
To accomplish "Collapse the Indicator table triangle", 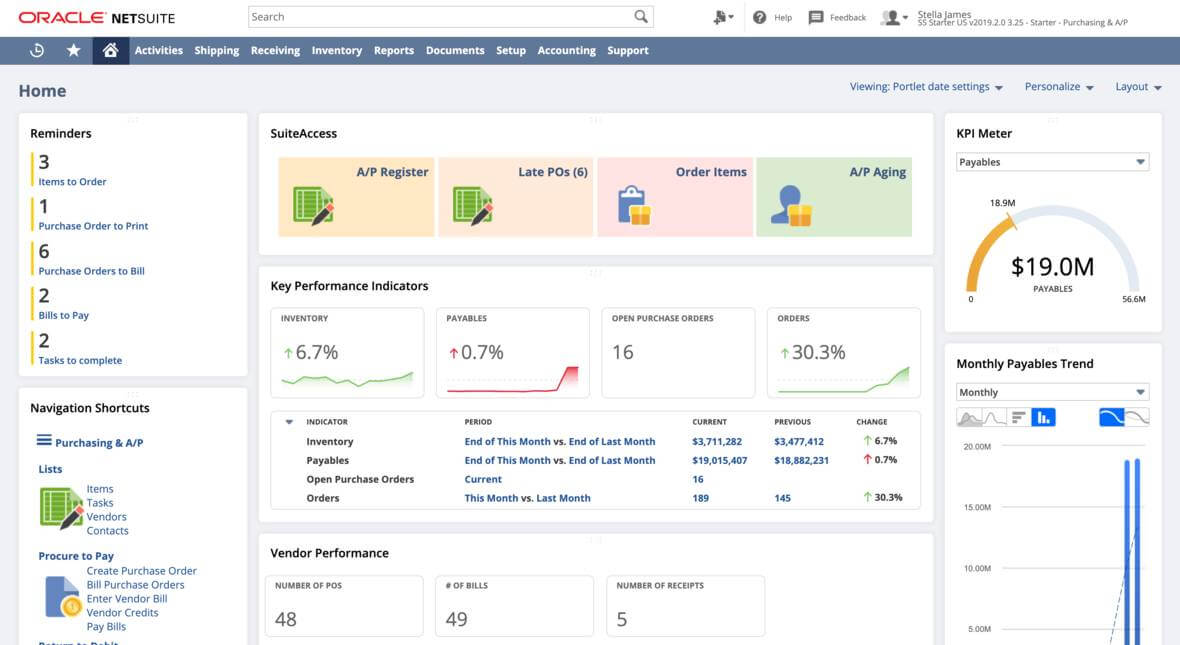I will (x=289, y=422).
